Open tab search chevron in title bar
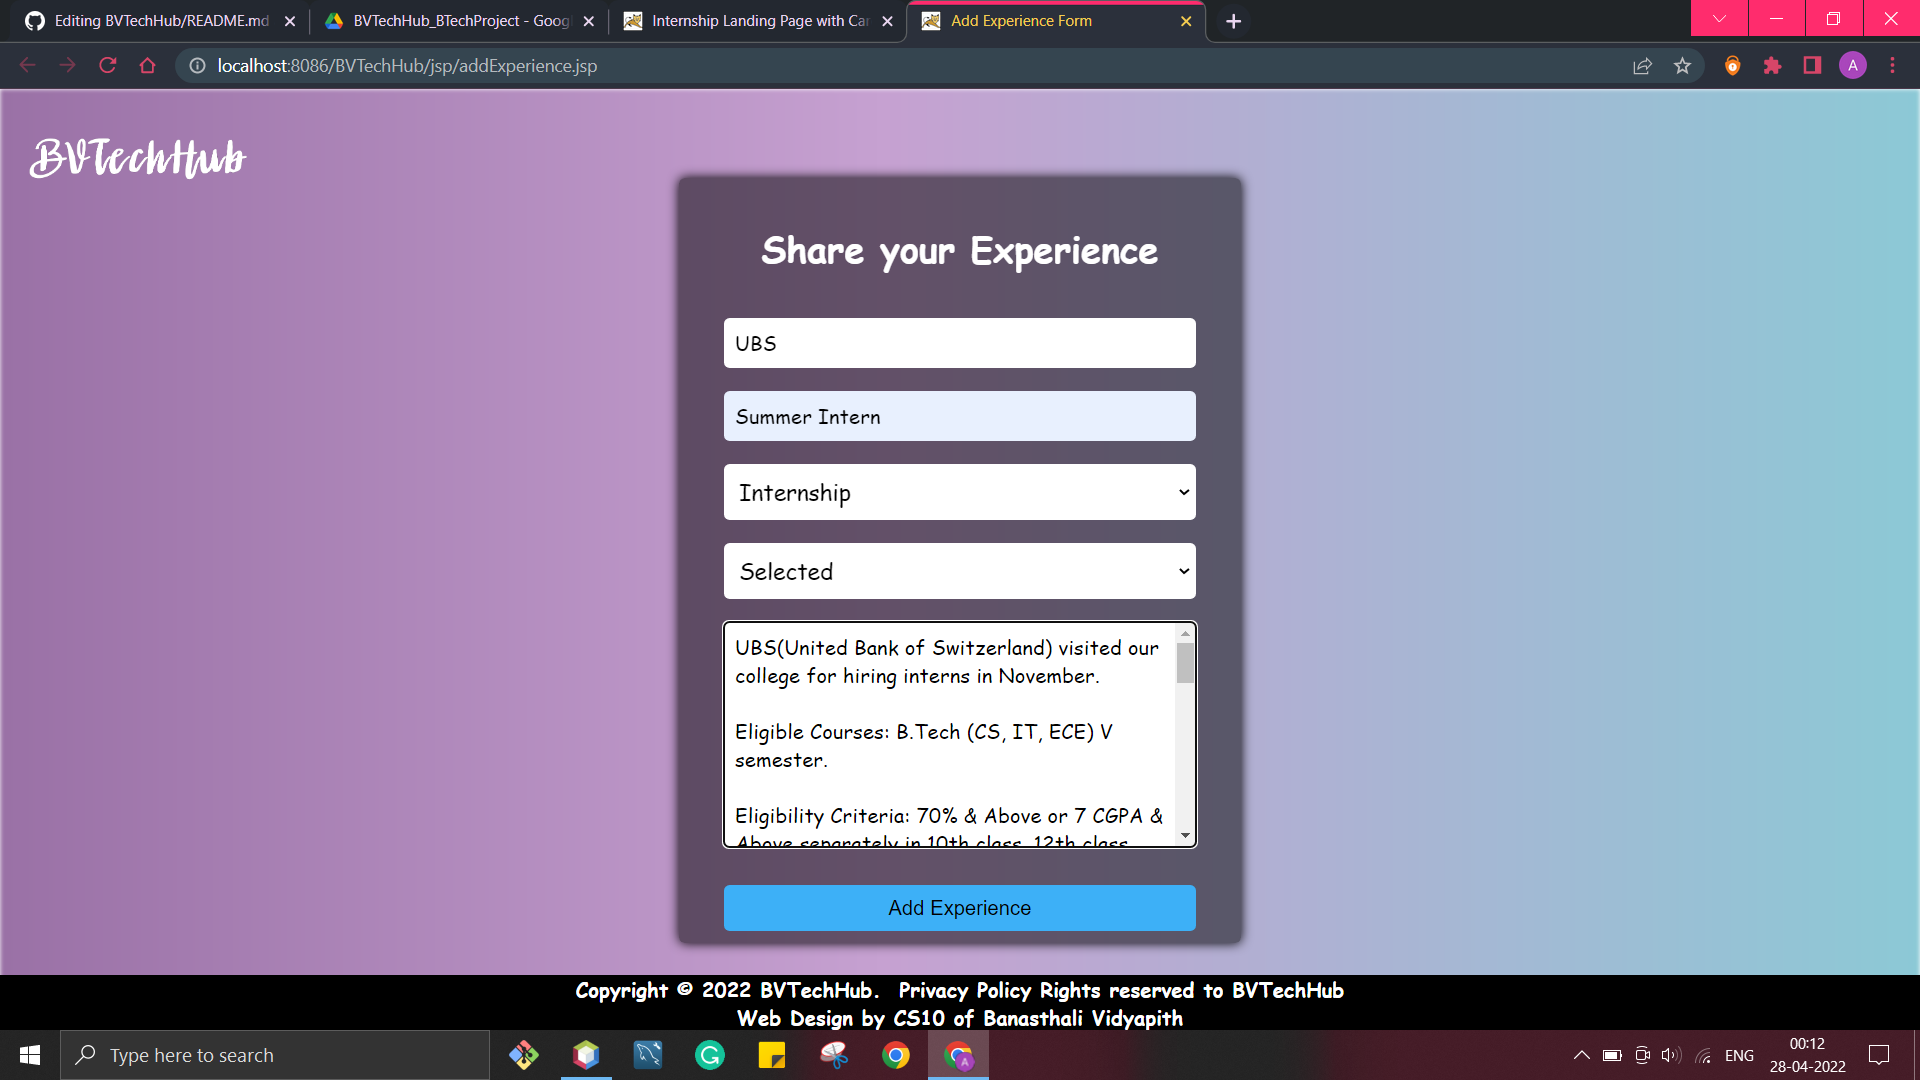Screen dimensions: 1920x1080 point(1719,19)
